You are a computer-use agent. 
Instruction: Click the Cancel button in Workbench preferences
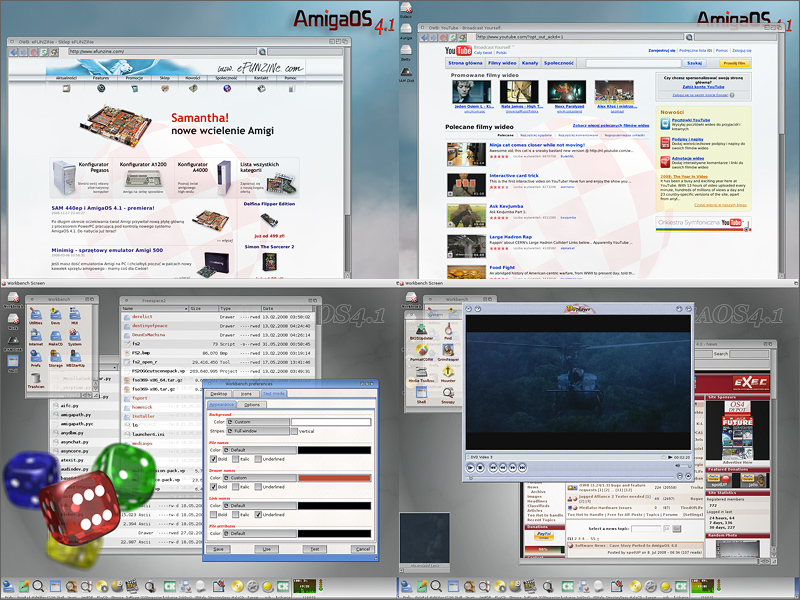point(363,549)
